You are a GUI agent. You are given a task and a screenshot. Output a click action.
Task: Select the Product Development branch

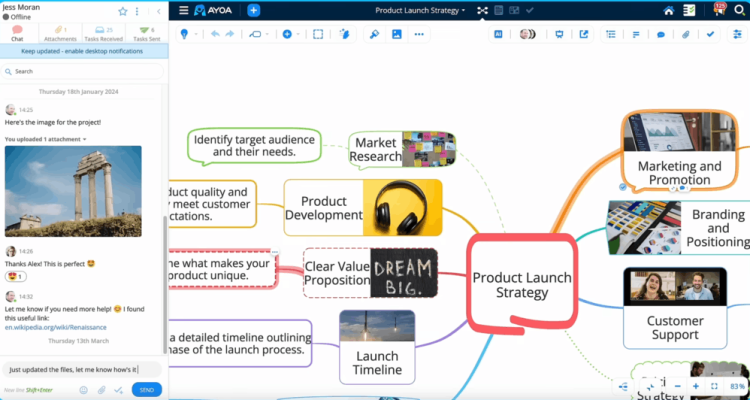click(363, 208)
